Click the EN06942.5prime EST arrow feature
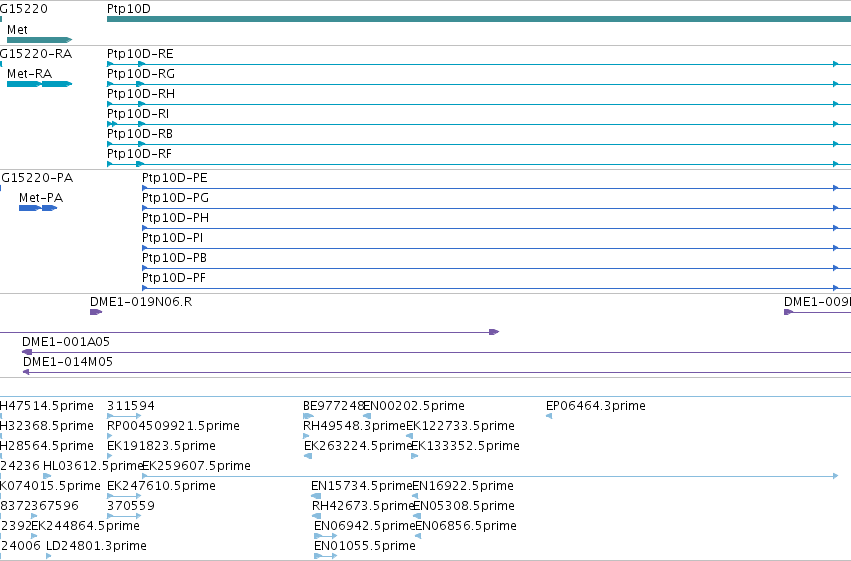This screenshot has height=561, width=851. [326, 536]
